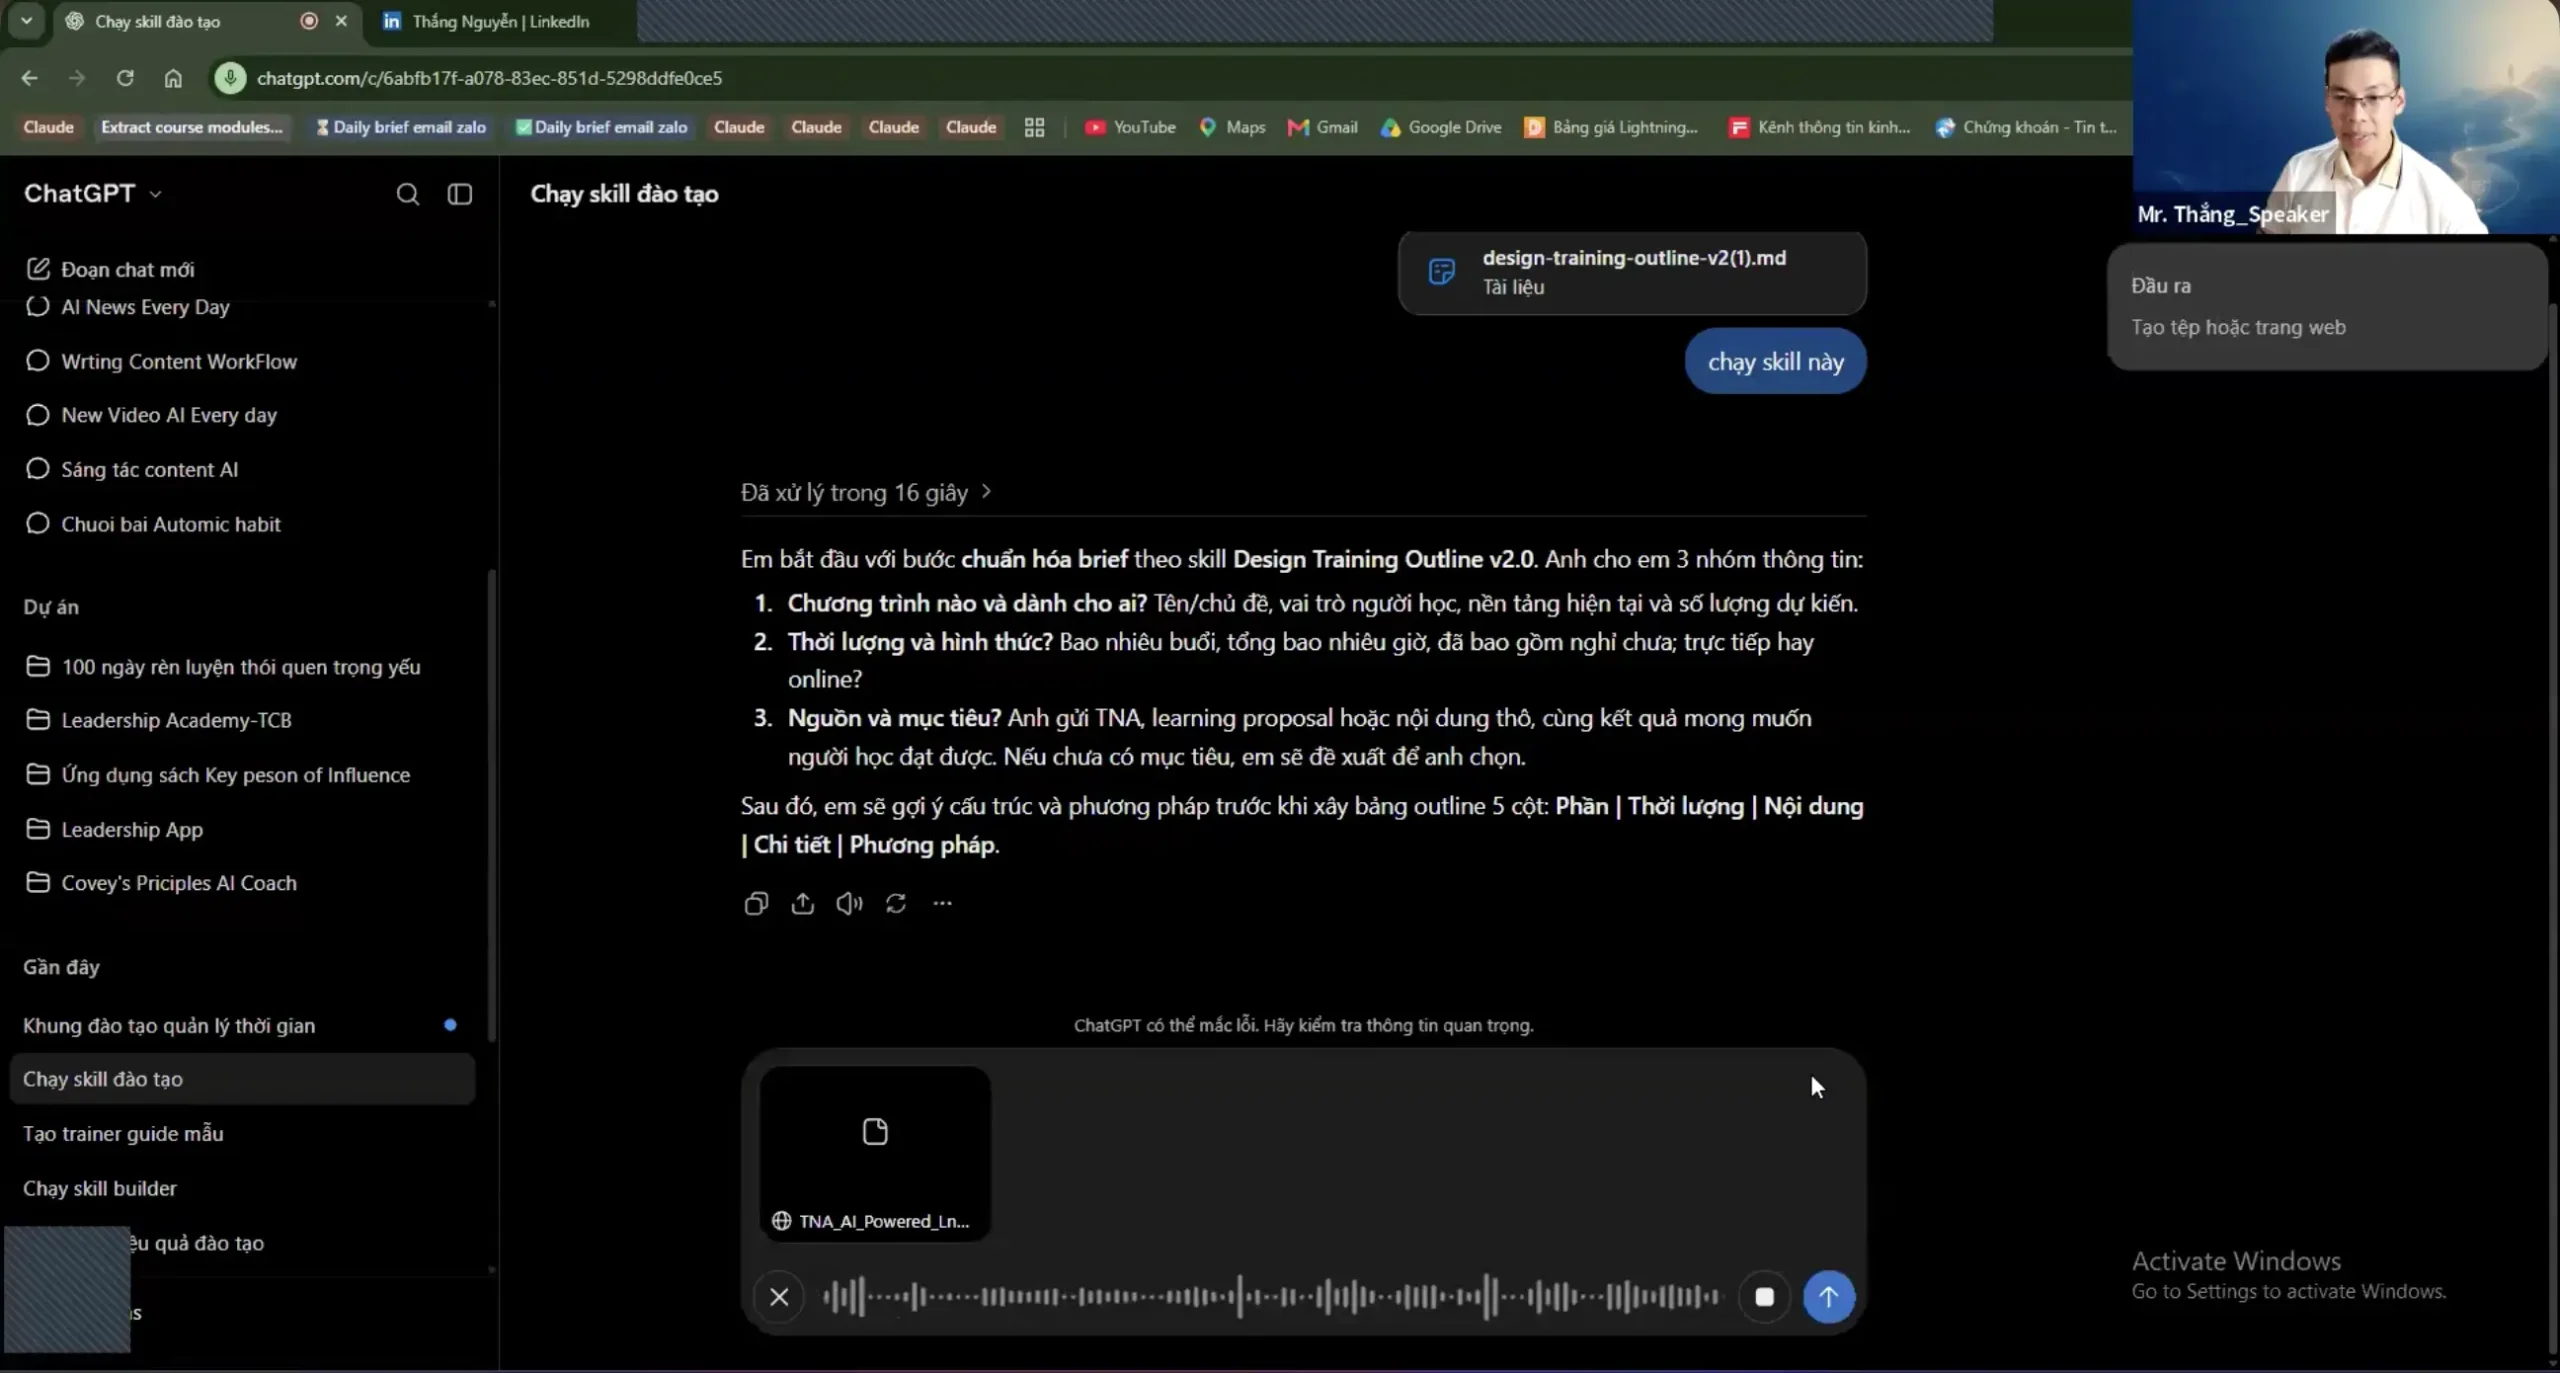
Task: Open New Video AI Every day item
Action: 152,415
